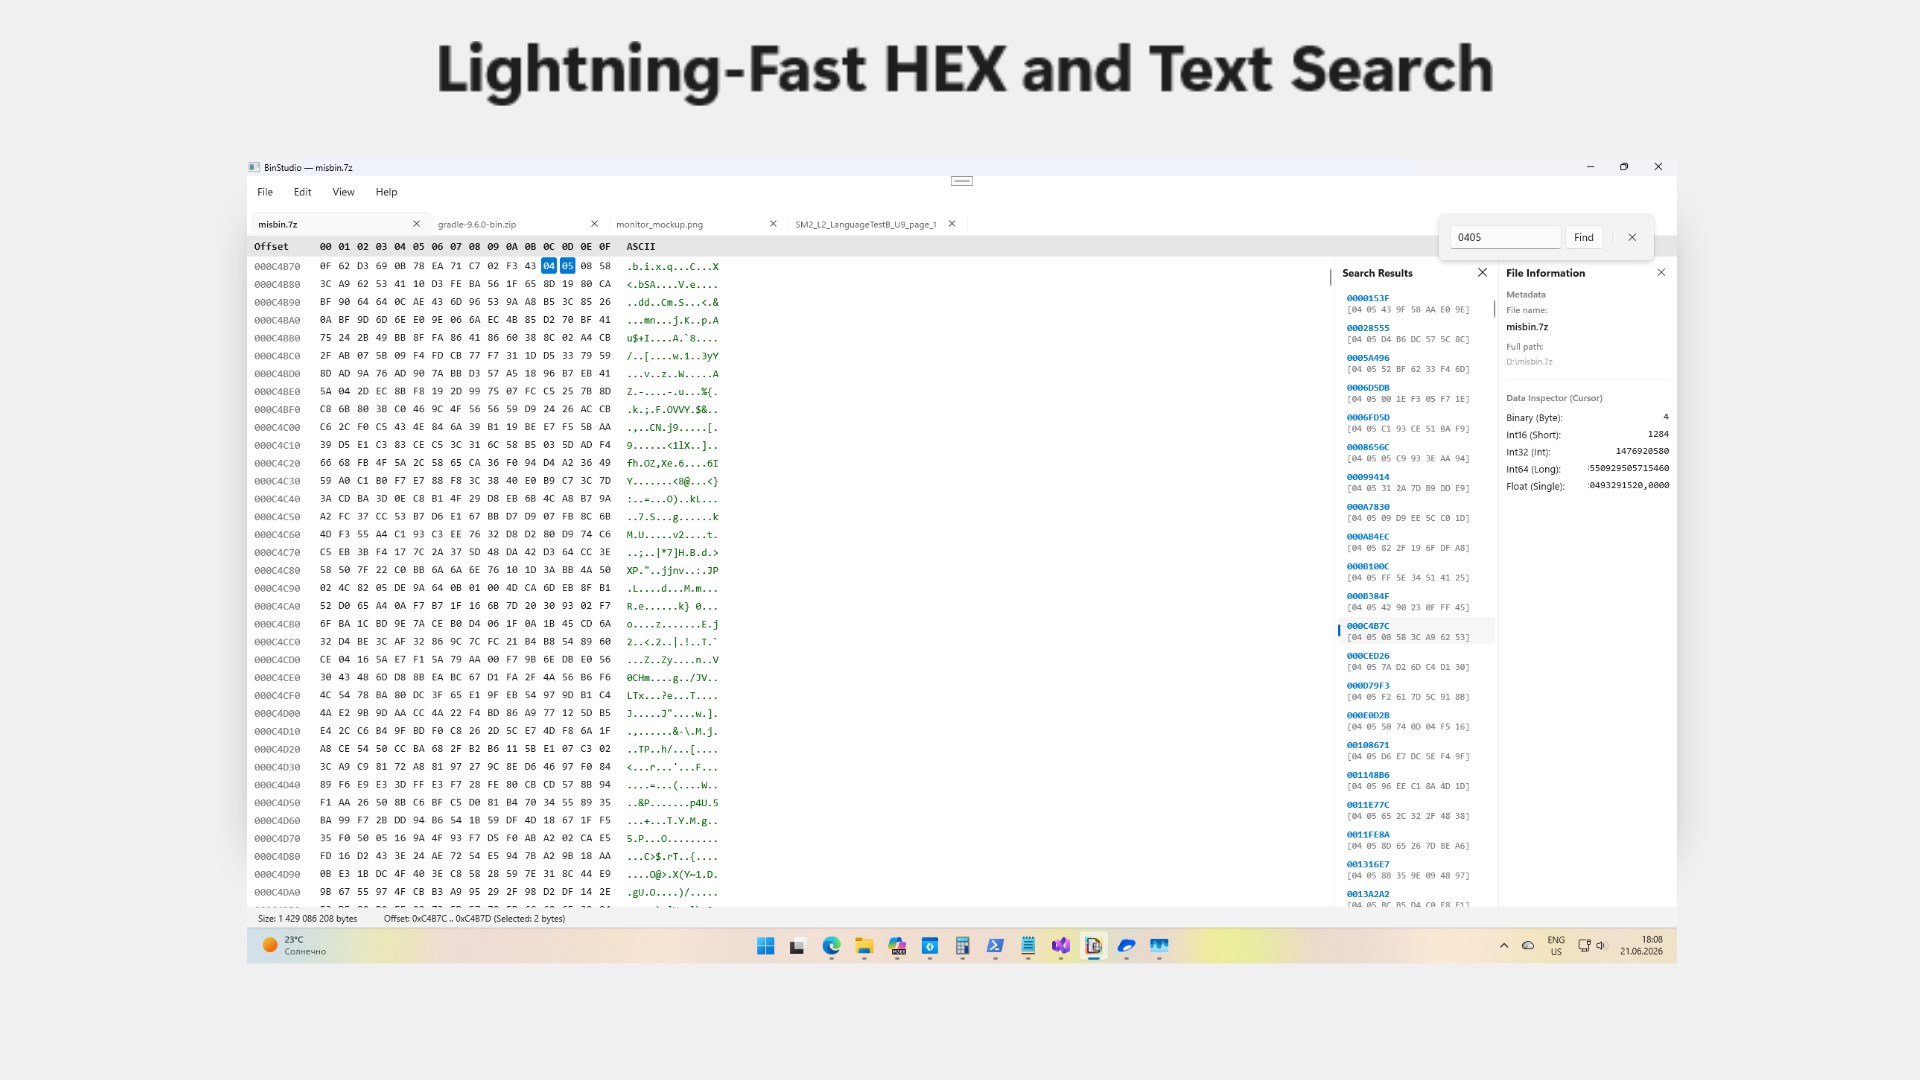The width and height of the screenshot is (1920, 1080).
Task: Select the highlighted 05 byte in row 000C4B70
Action: pos(567,266)
